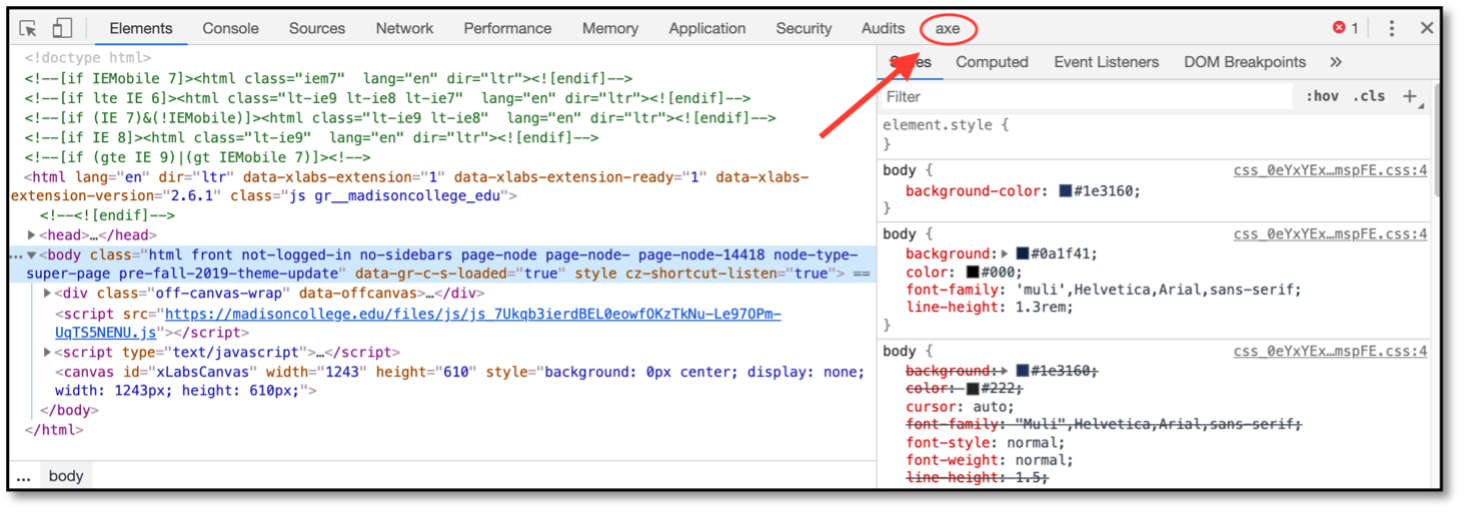Viewport: 1466px width, 513px height.
Task: Expand the text/javascript script node
Action: [x=49, y=352]
